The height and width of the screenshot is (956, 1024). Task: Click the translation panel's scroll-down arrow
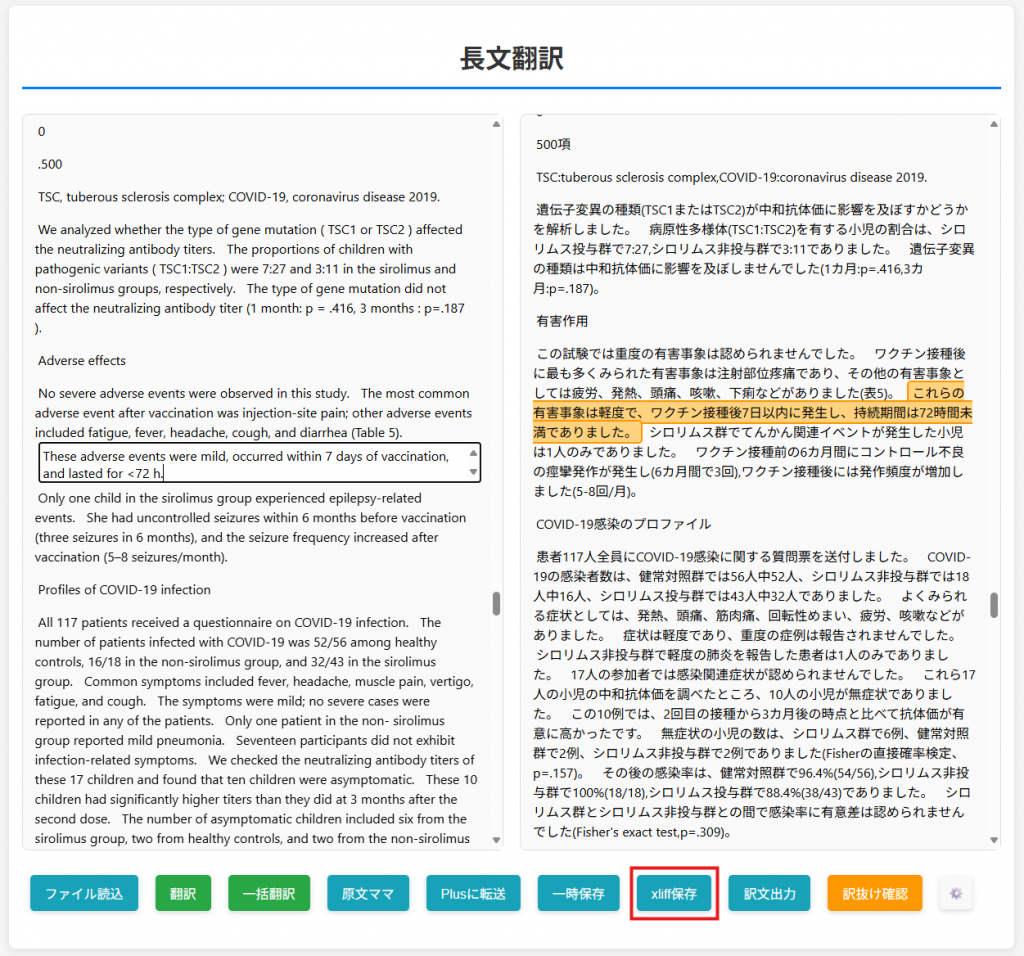point(993,840)
